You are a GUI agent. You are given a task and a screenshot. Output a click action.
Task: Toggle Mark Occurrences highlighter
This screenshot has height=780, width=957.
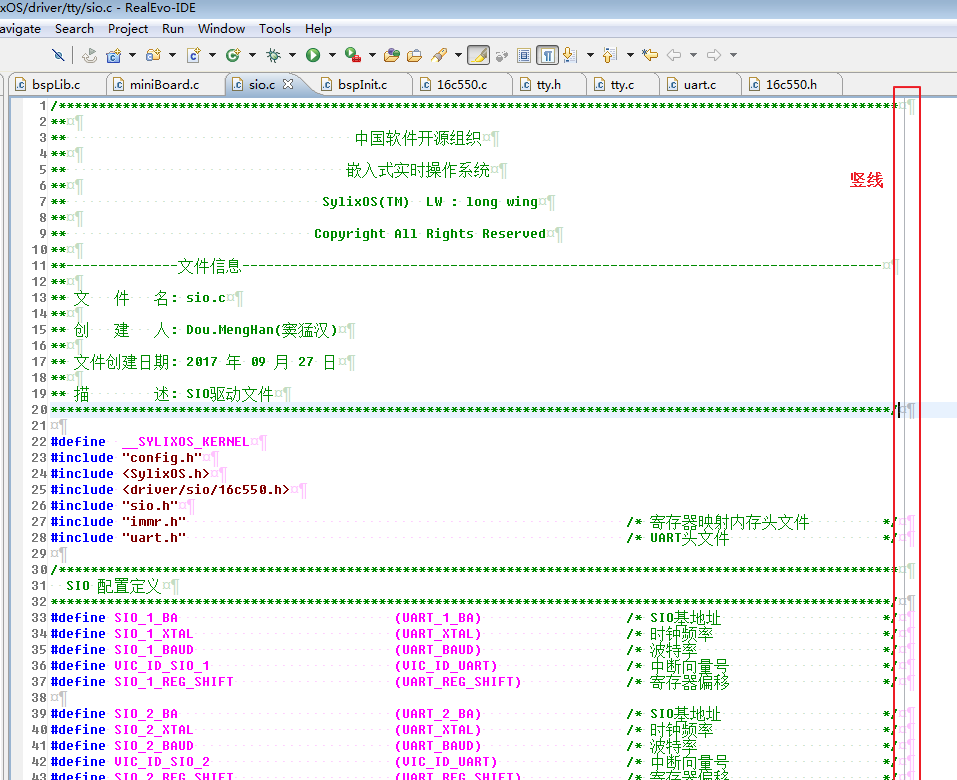point(478,56)
